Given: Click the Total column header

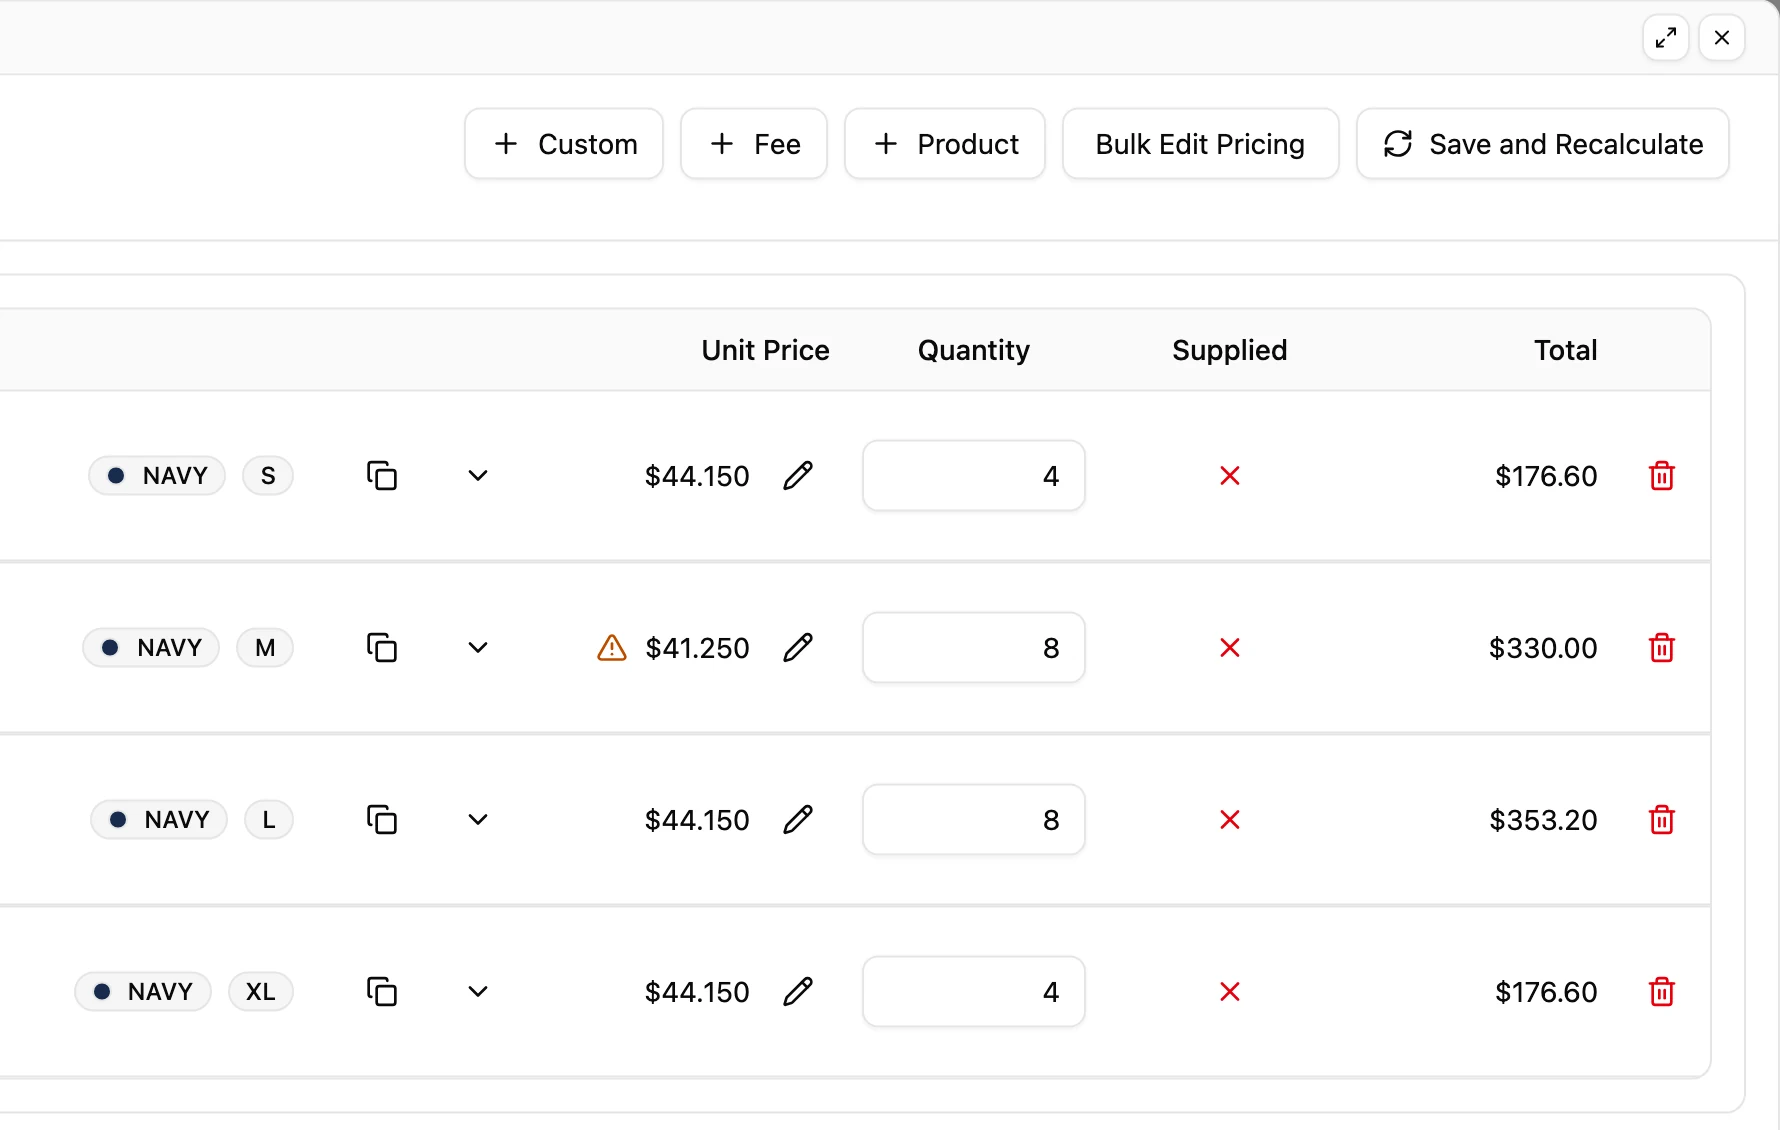Looking at the screenshot, I should [1566, 350].
